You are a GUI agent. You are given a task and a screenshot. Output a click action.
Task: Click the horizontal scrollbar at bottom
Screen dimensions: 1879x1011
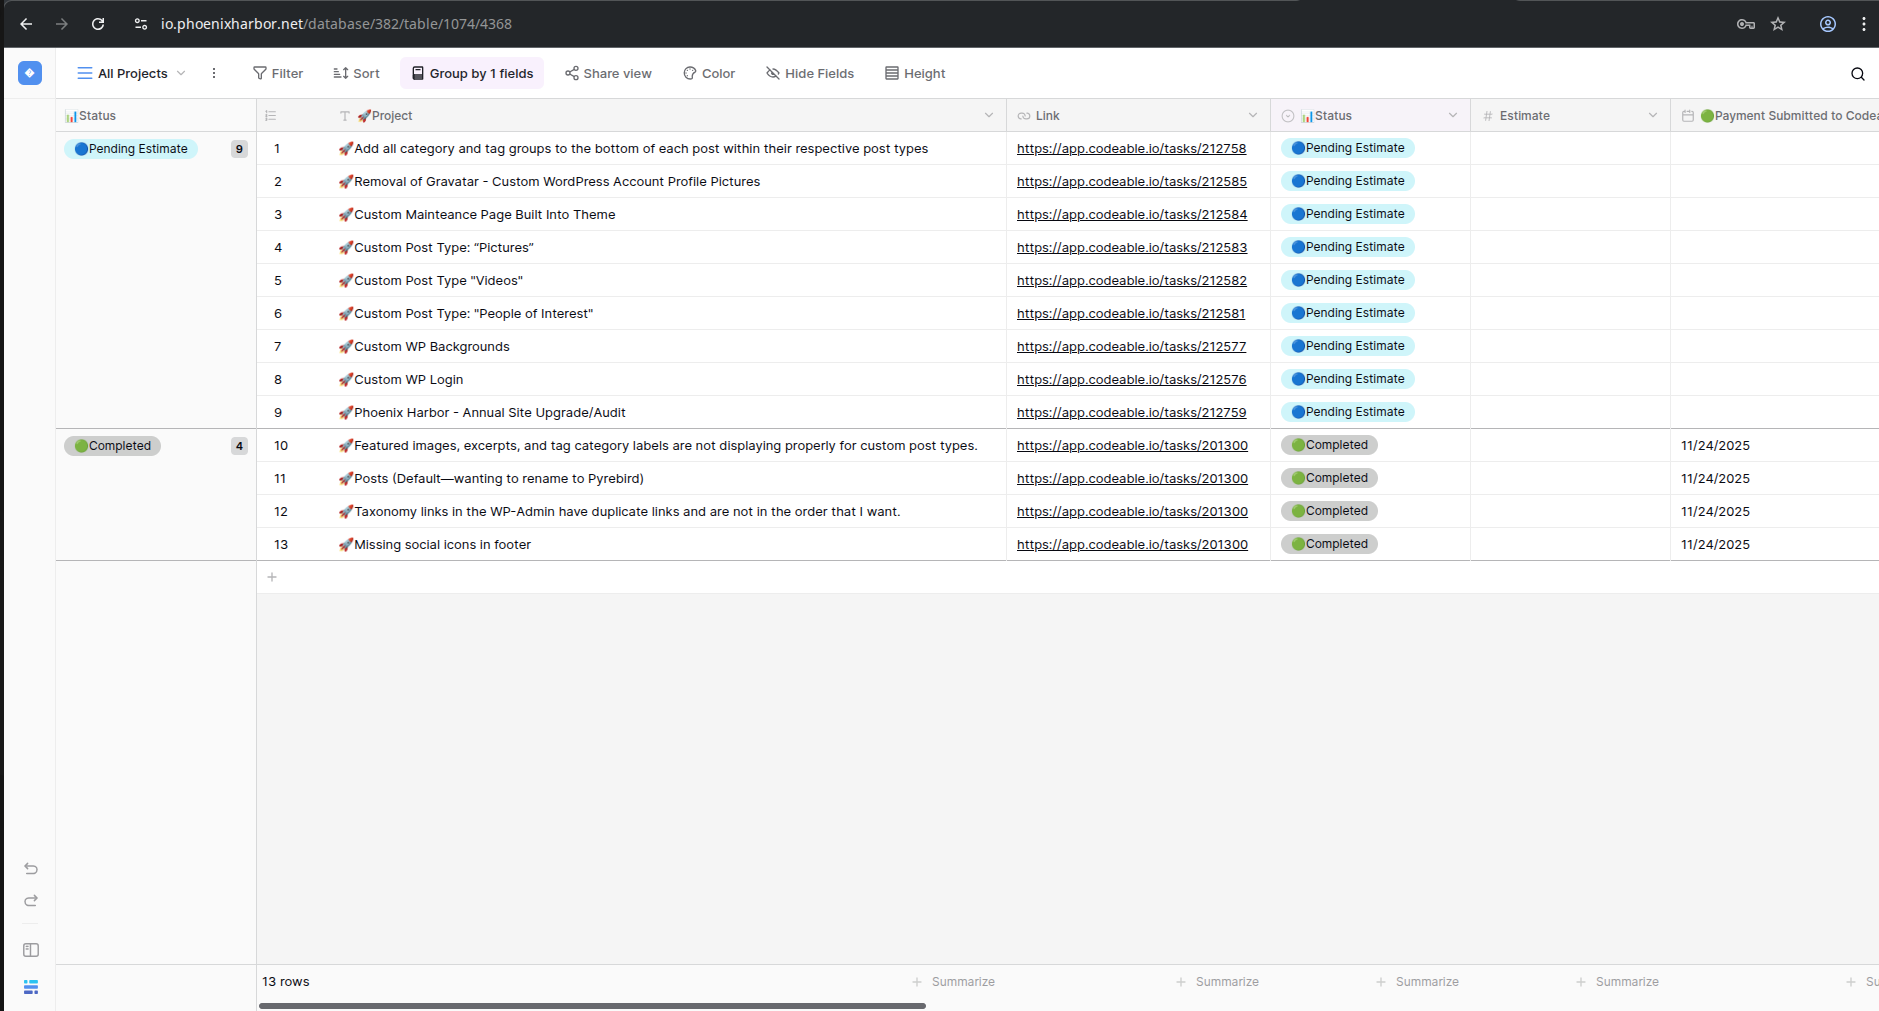[x=592, y=1006]
